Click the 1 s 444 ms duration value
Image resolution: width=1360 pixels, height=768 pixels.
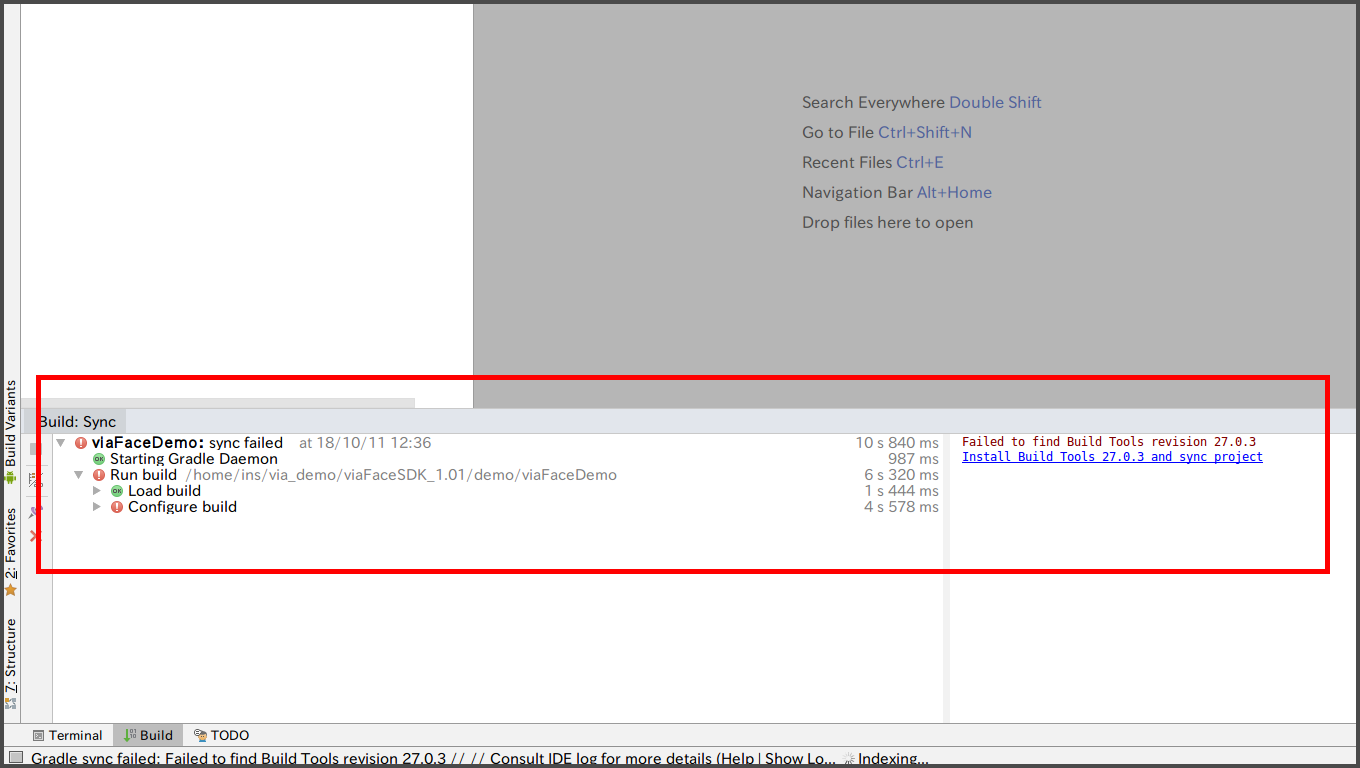[x=902, y=491]
